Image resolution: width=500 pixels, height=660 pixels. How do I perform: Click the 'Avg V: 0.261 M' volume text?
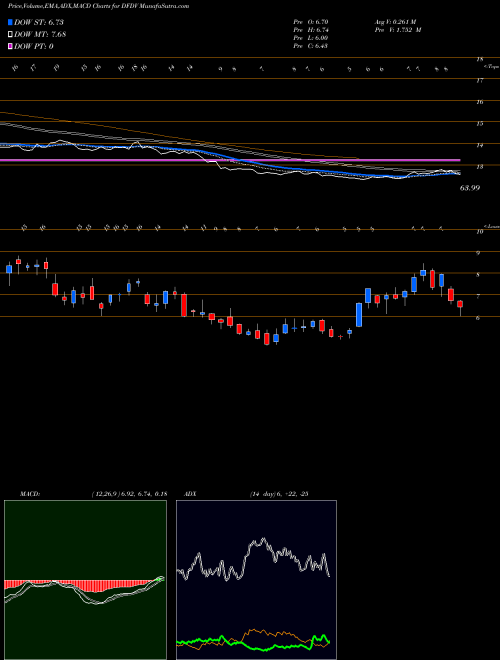coord(395,22)
